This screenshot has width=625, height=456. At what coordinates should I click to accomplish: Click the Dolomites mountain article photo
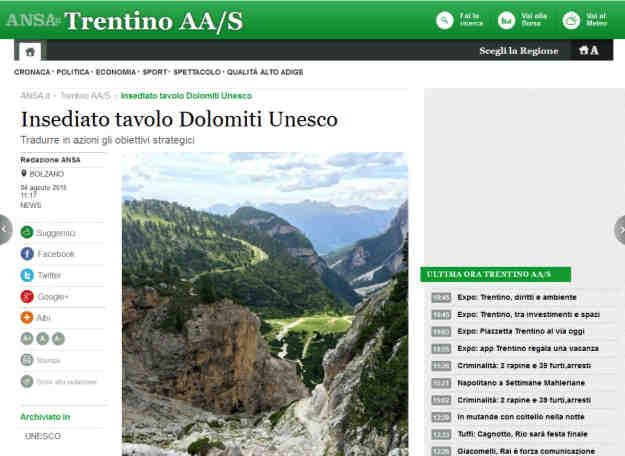pyautogui.click(x=265, y=304)
